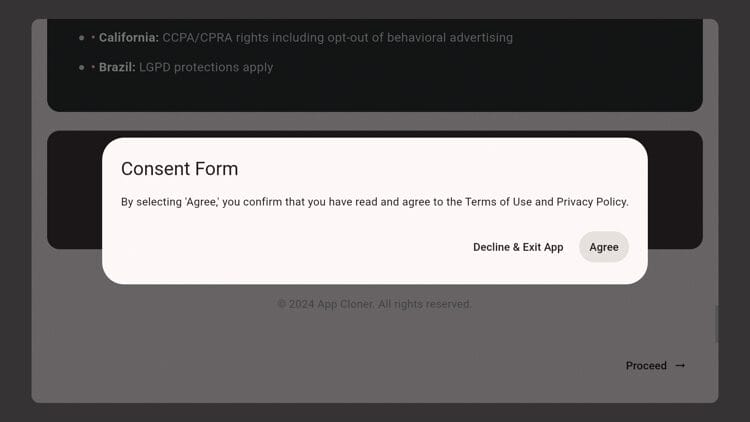
Task: Click the vertical scrollbar thumb
Action: (716, 324)
